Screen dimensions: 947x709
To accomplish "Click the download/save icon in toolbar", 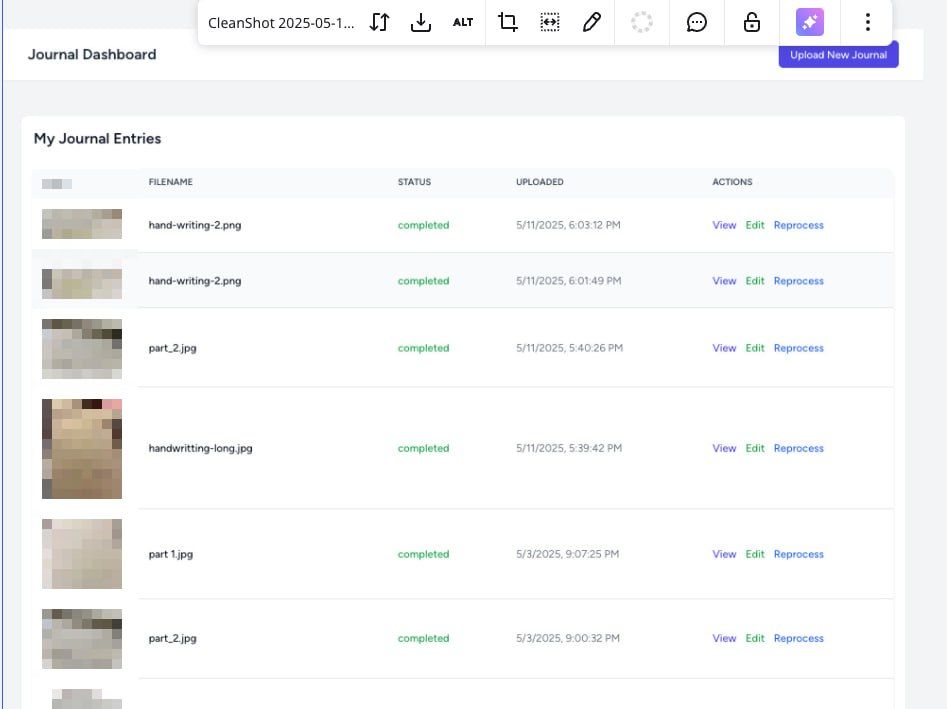I will pos(420,22).
